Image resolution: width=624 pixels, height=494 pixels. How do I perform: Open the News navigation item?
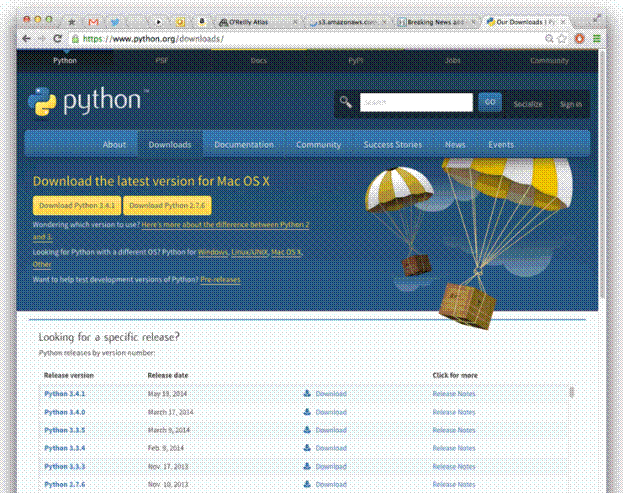(455, 144)
